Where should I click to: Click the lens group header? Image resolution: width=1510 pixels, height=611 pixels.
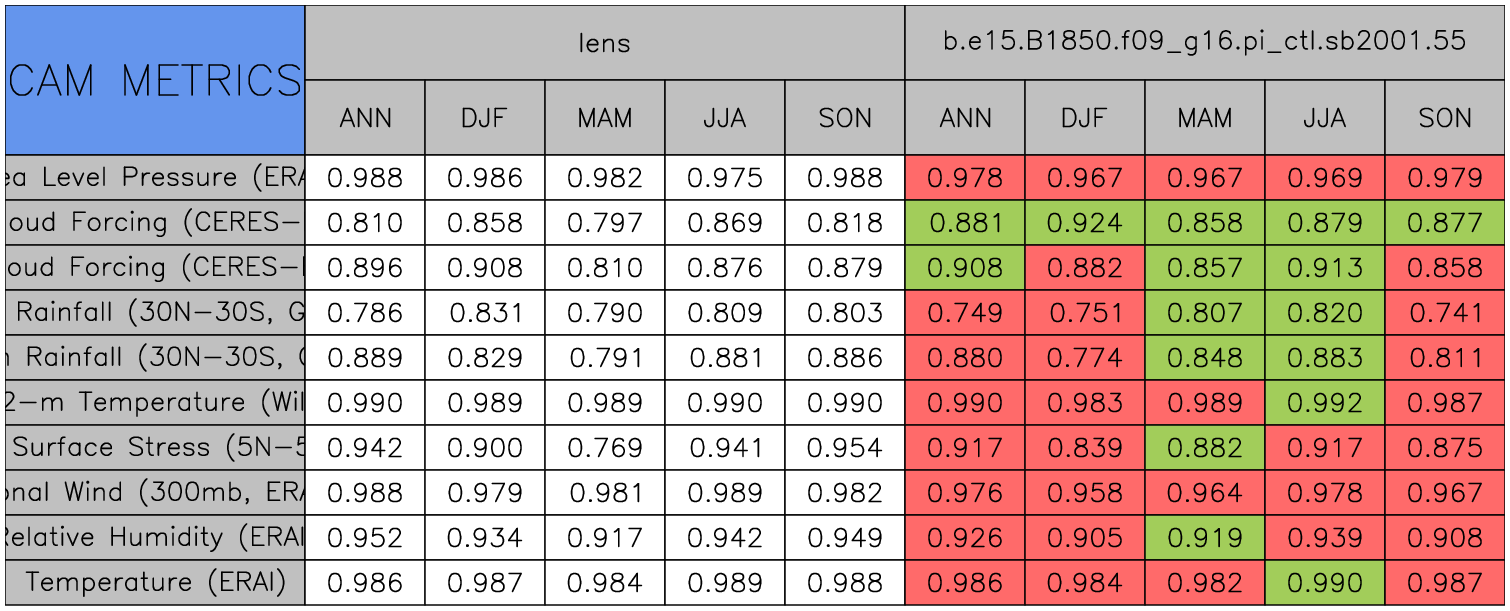point(604,43)
